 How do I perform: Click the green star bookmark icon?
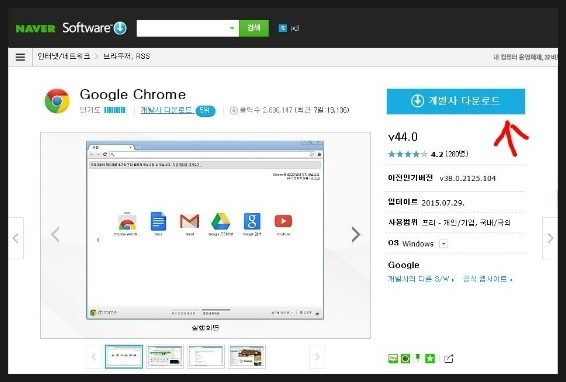430,359
